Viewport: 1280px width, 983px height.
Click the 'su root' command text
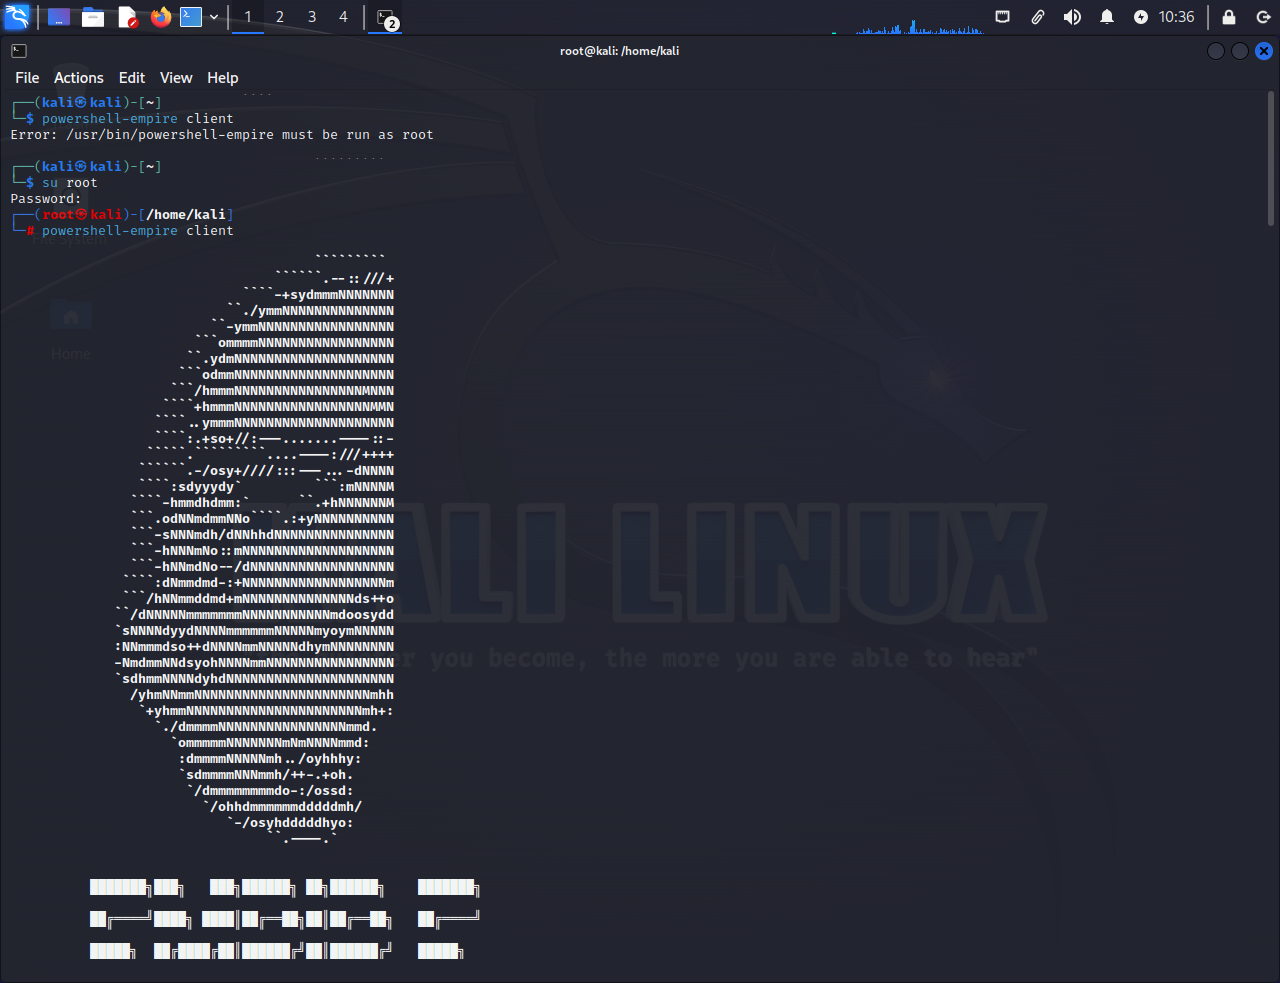(x=70, y=183)
